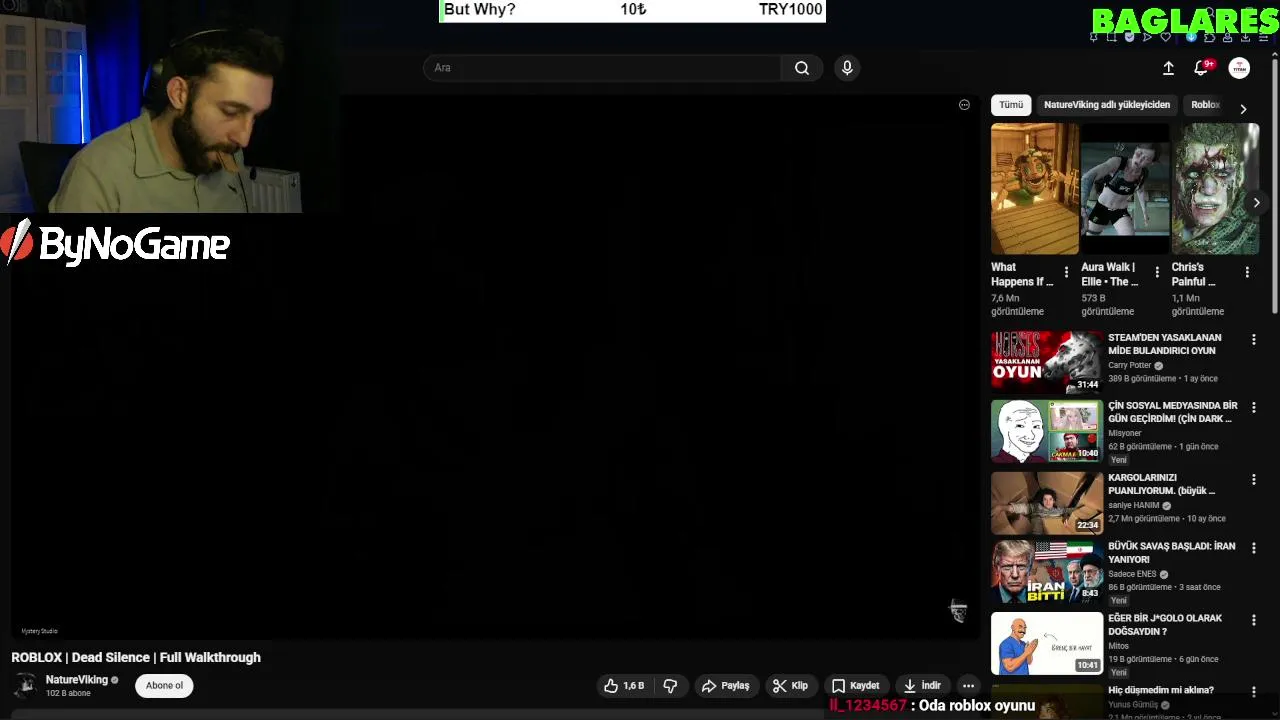Viewport: 1280px width, 720px height.
Task: Open options for EĞER BİR J*GOLO video
Action: tap(1253, 620)
